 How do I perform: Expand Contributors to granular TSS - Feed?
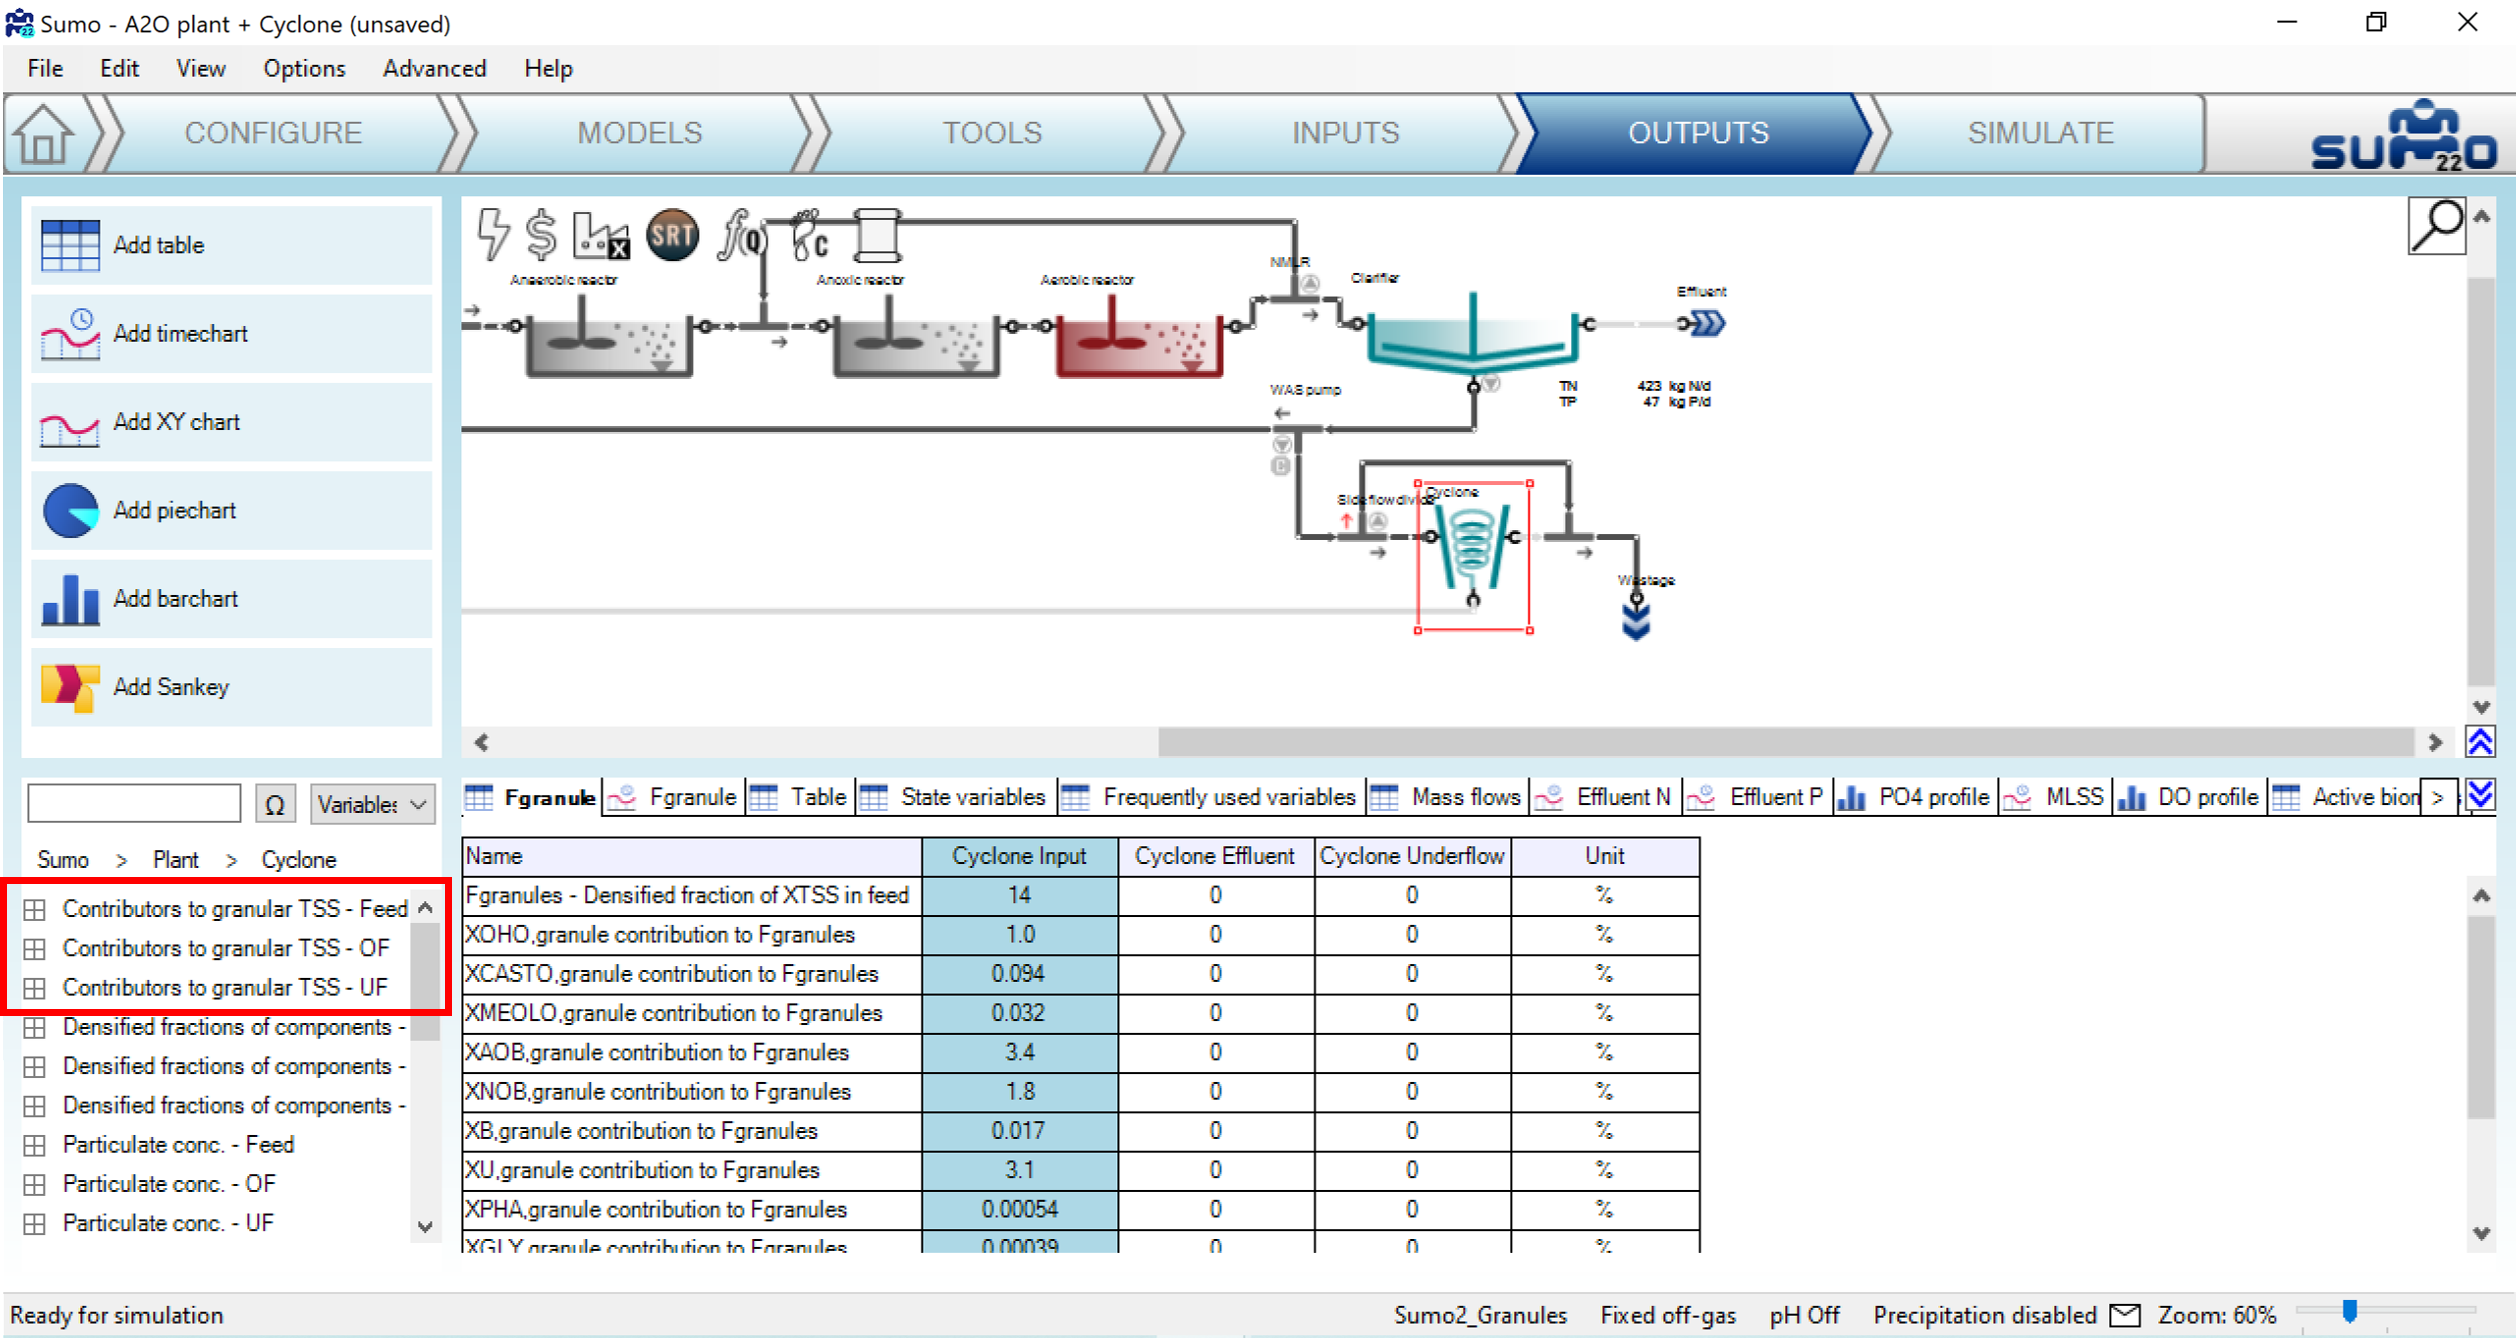35,909
